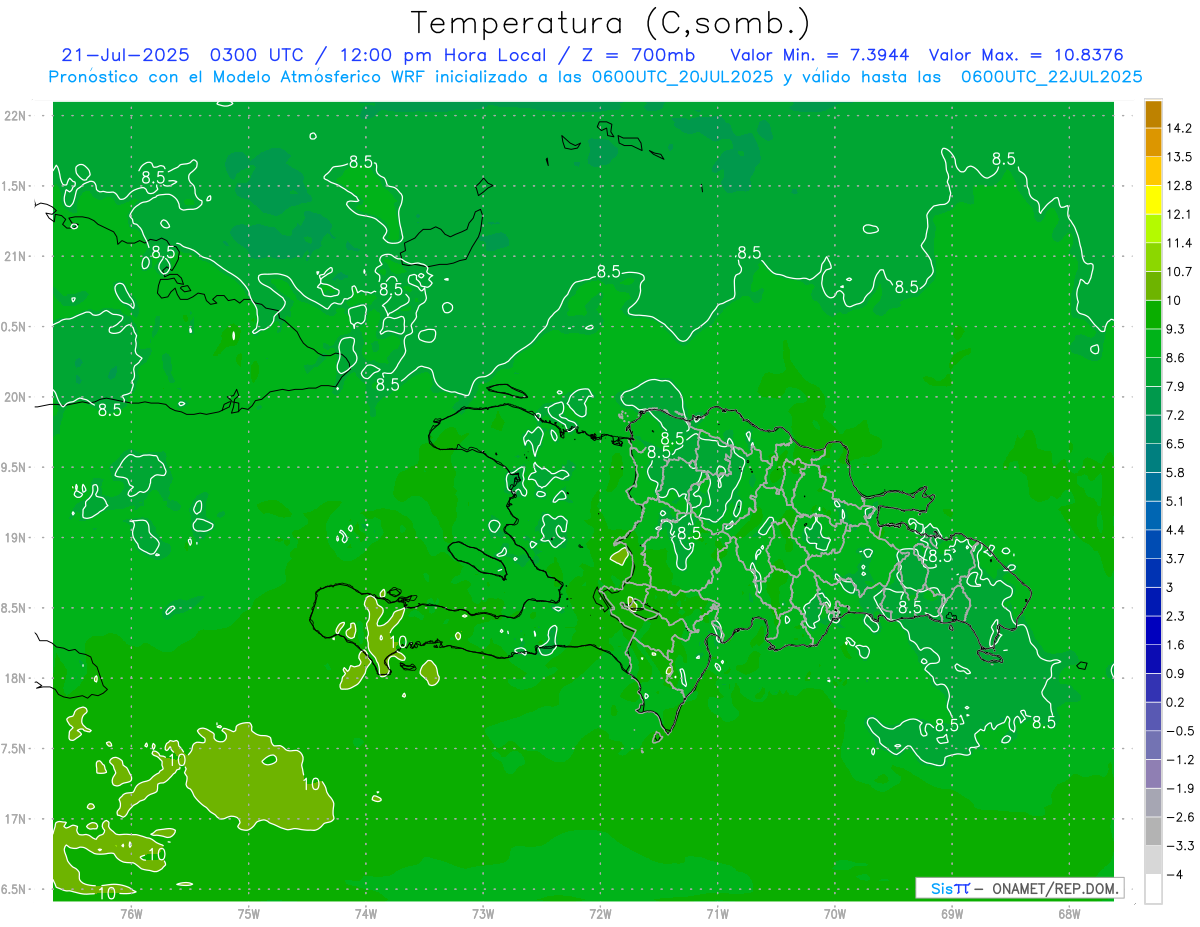Pick the teal swatch between 5.8 and 6.5
1200x927 pixels.
(x=1153, y=458)
